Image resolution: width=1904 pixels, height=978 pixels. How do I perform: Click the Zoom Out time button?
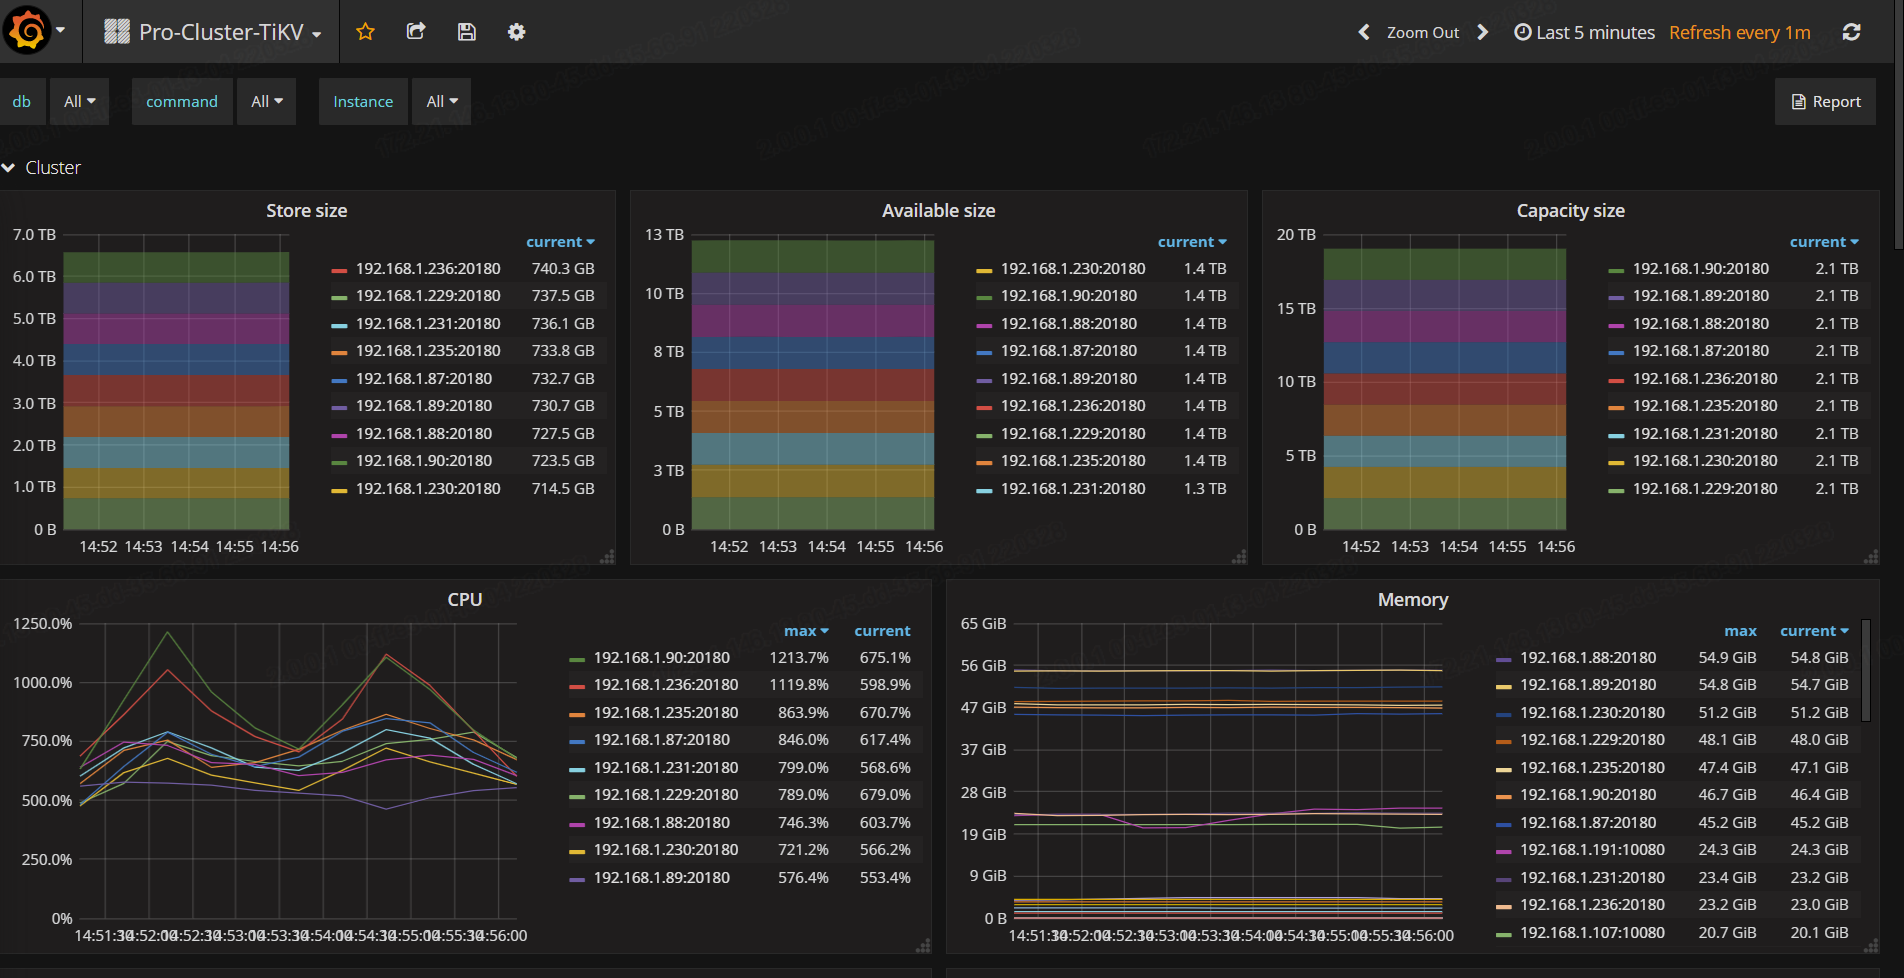point(1422,32)
